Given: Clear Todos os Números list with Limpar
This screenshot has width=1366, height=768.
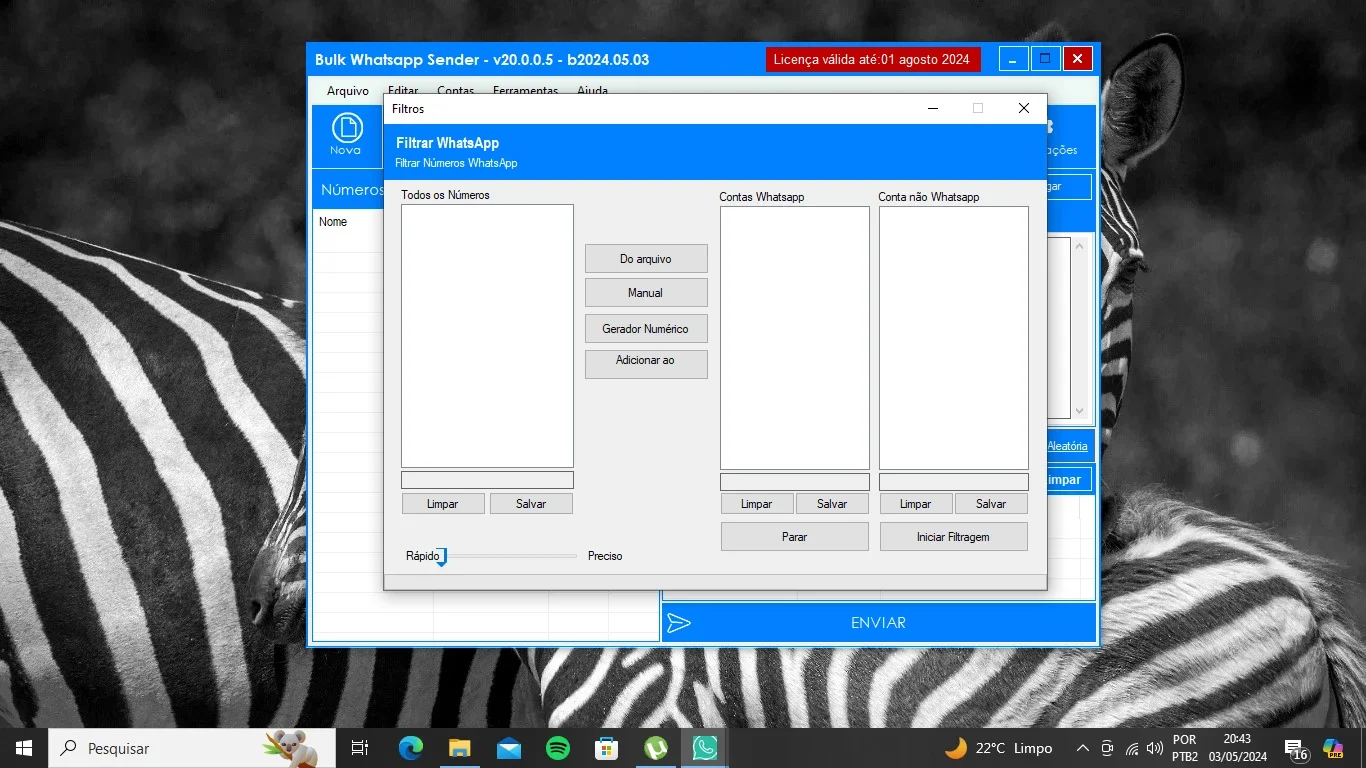Looking at the screenshot, I should tap(443, 504).
